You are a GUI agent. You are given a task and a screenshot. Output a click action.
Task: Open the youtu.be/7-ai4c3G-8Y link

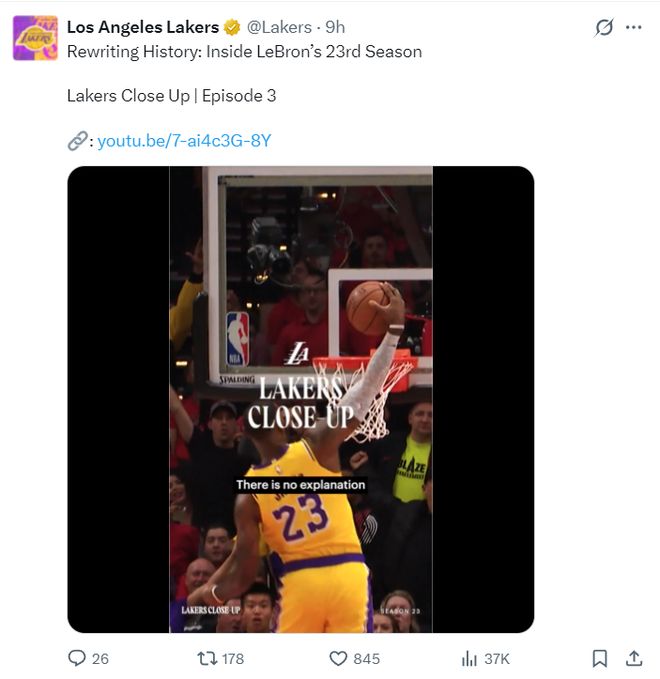coord(184,141)
